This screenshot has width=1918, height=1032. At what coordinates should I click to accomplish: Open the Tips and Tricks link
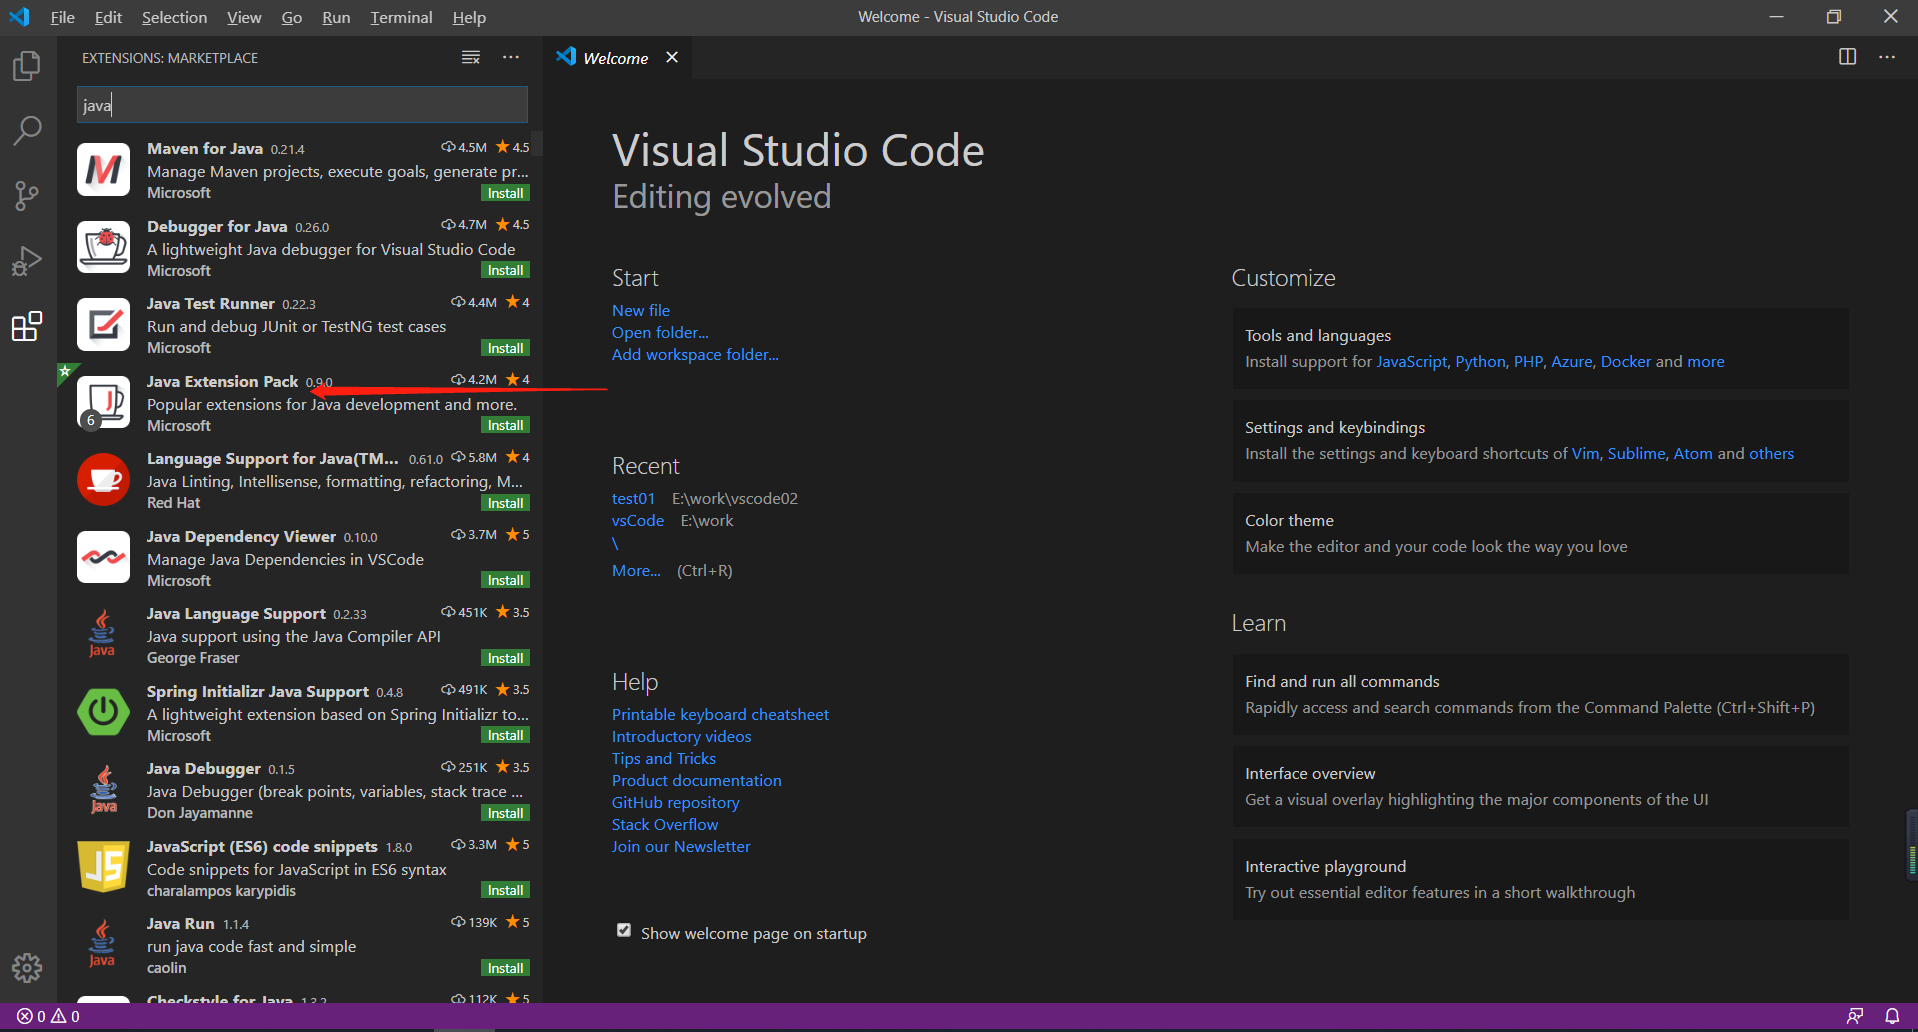(663, 758)
